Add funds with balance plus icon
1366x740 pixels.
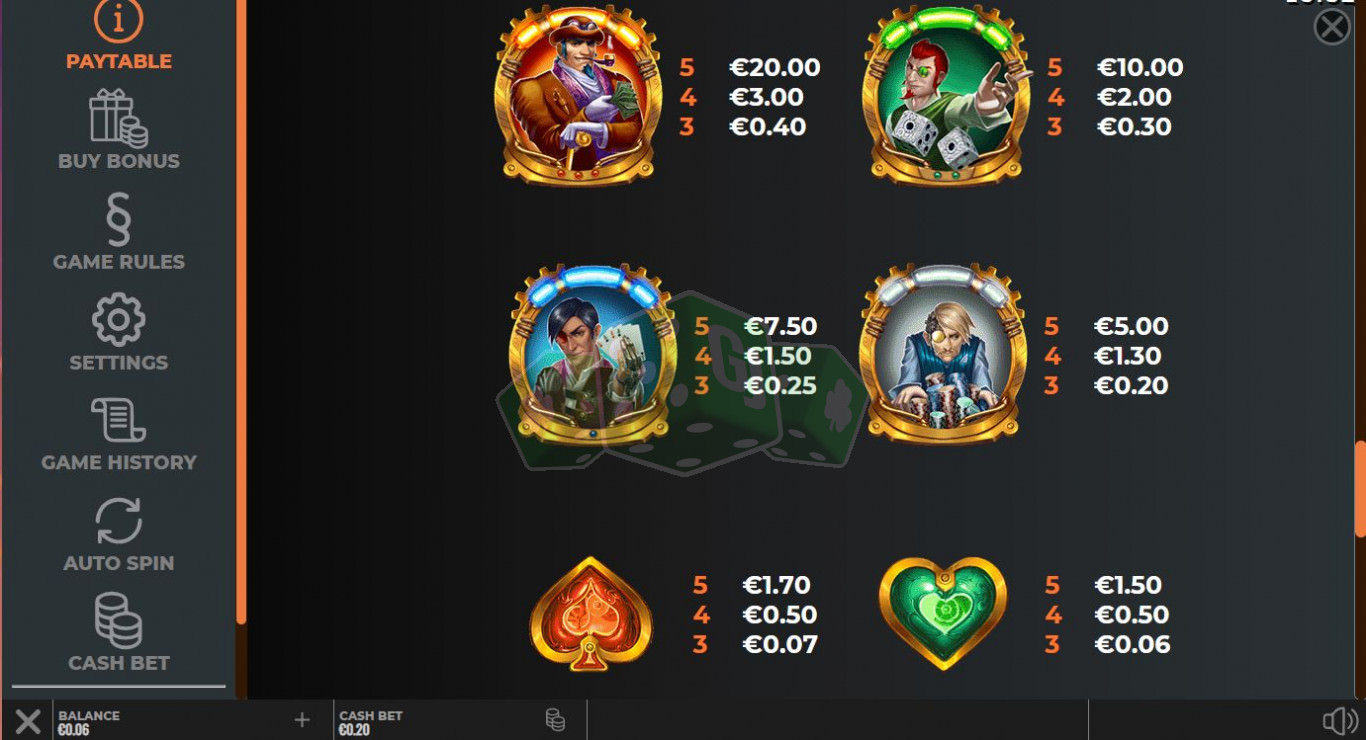(x=302, y=720)
